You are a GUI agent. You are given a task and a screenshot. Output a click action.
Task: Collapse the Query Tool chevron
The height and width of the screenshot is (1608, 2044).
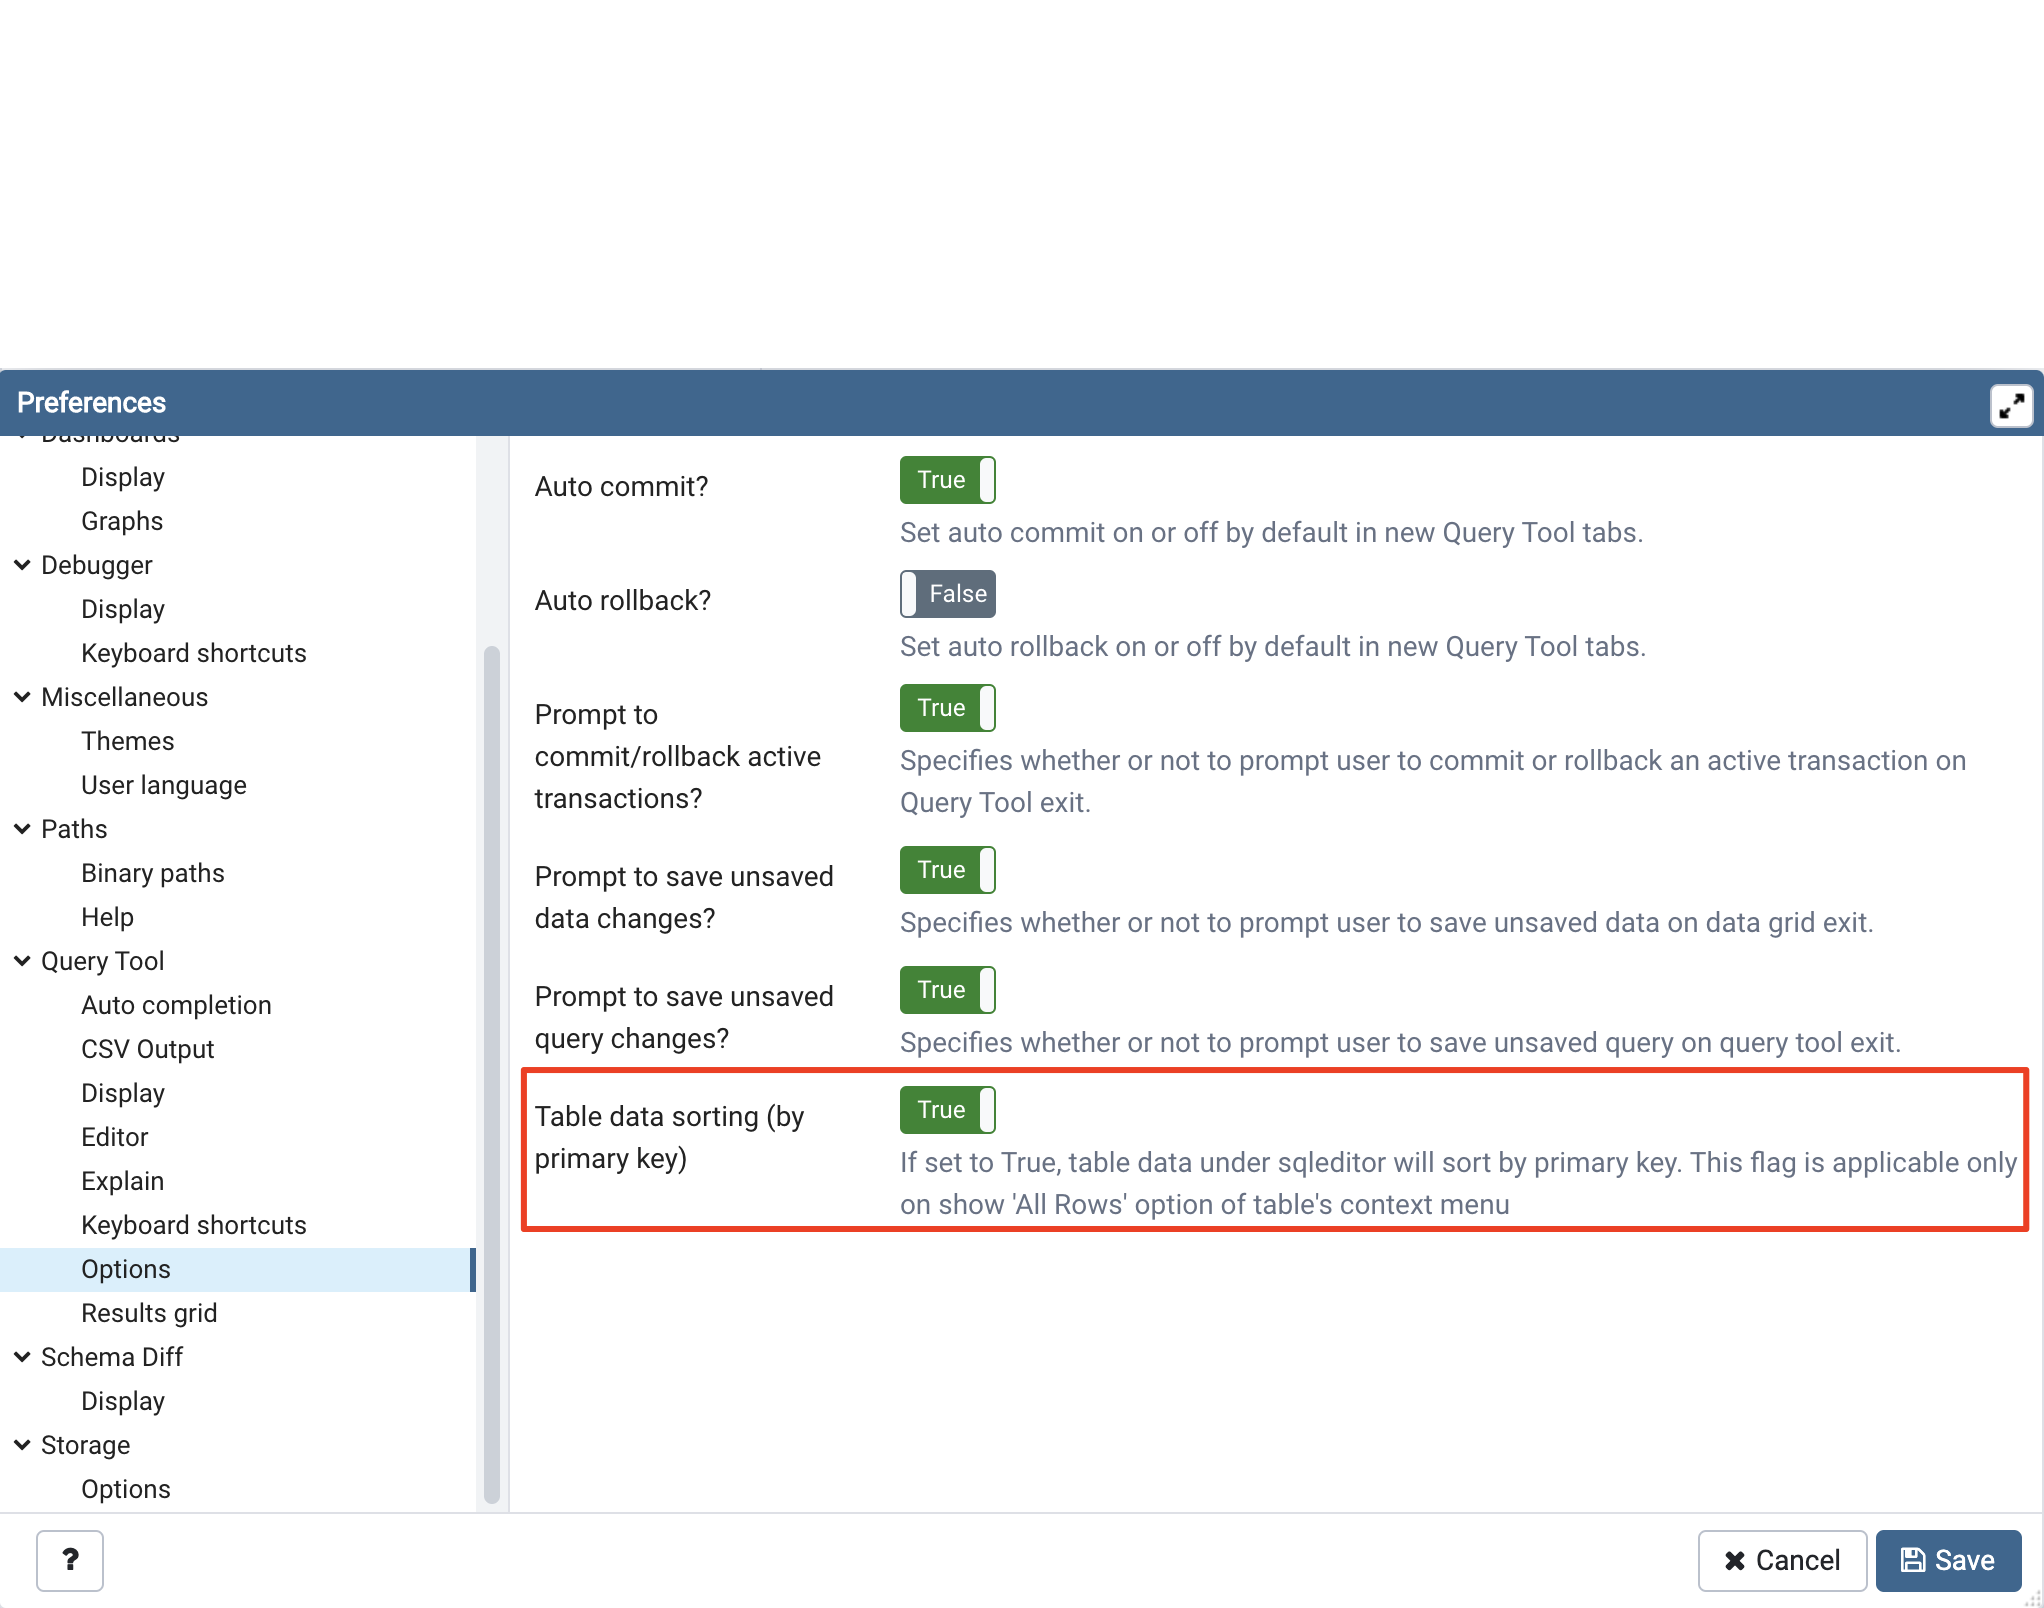point(22,961)
